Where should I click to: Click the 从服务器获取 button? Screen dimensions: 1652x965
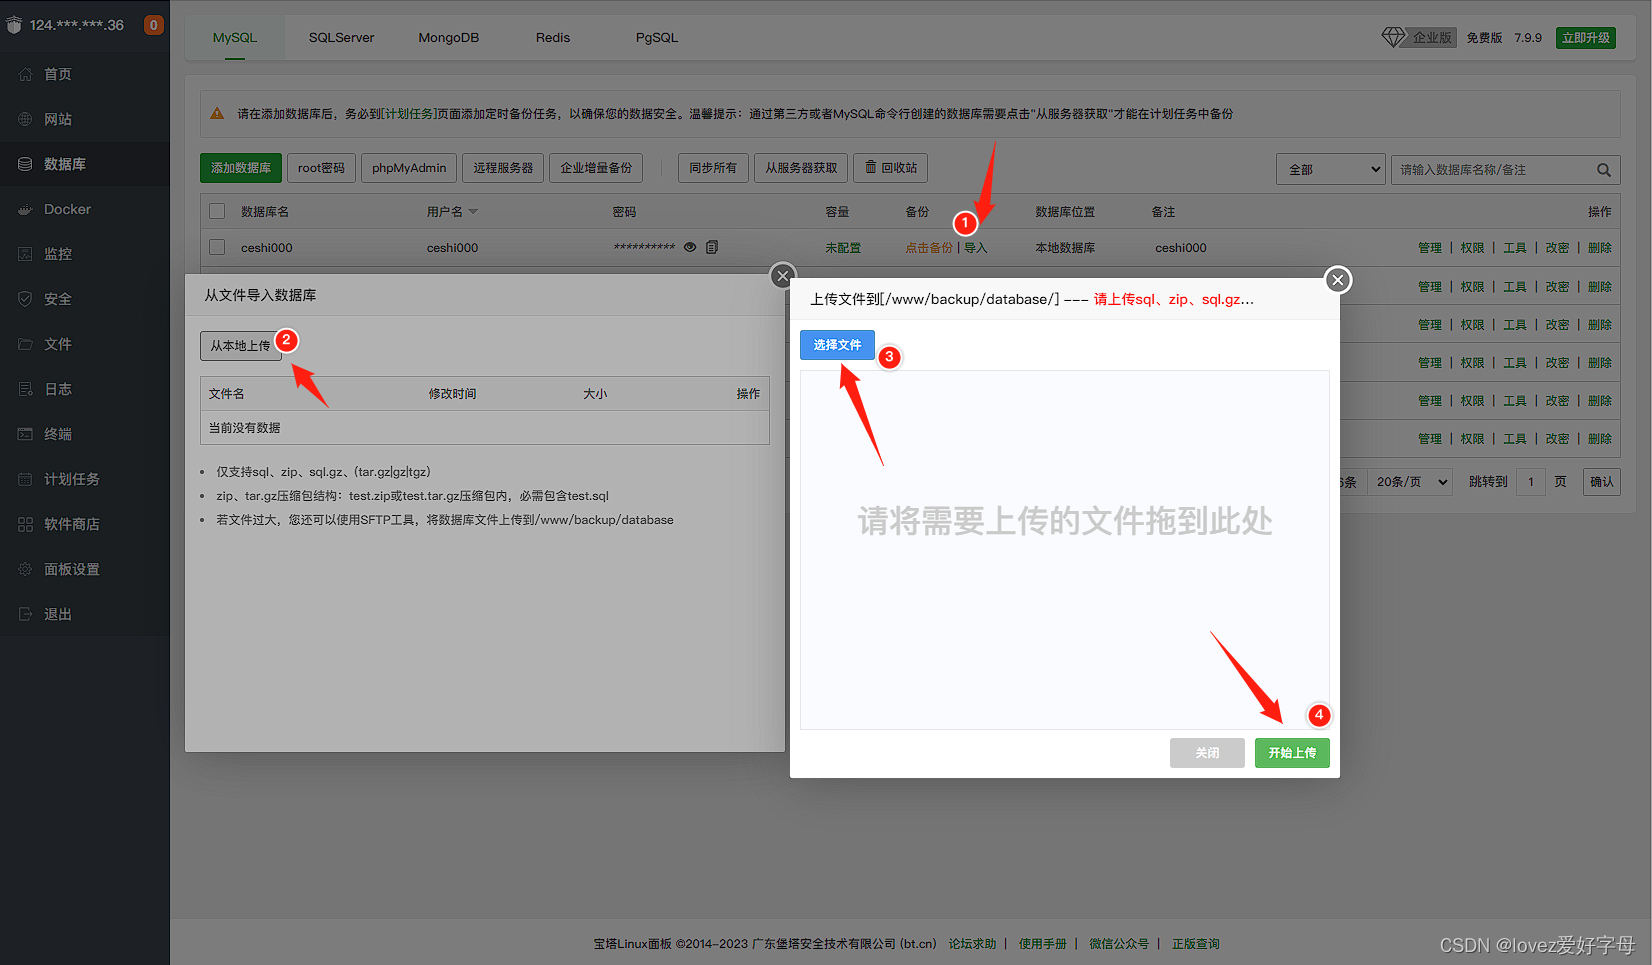(801, 168)
